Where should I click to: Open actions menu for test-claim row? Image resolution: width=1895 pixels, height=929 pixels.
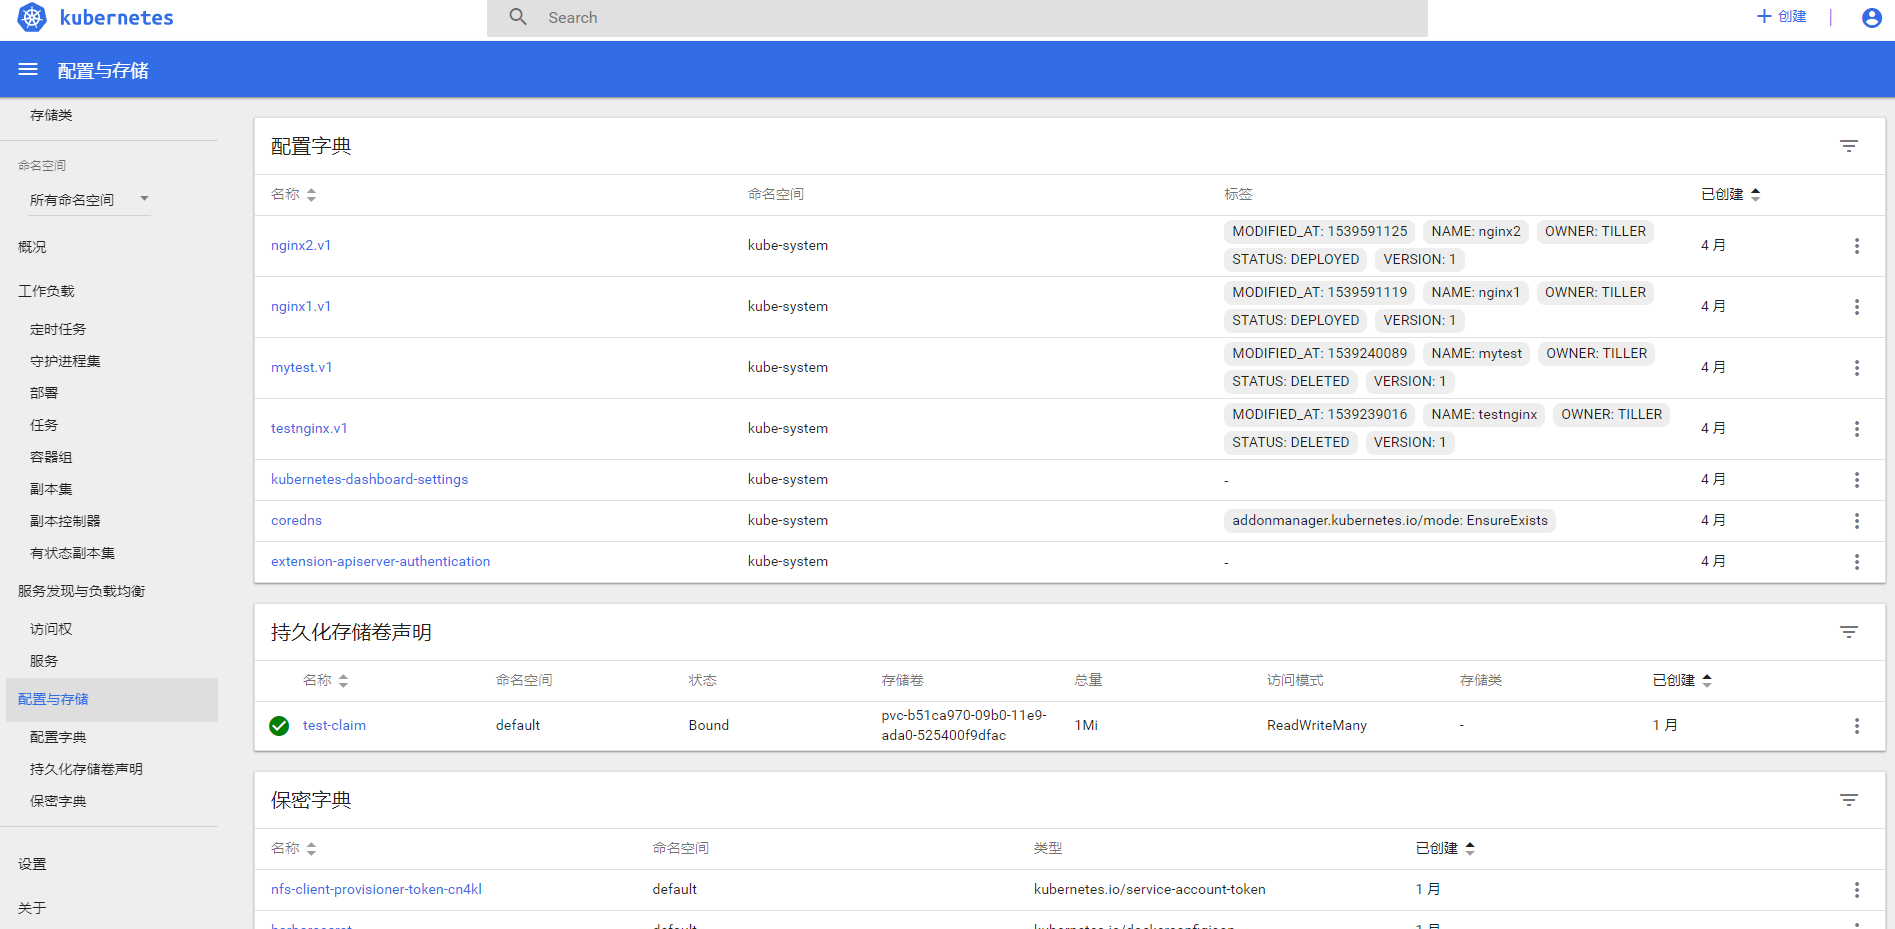pos(1857,726)
